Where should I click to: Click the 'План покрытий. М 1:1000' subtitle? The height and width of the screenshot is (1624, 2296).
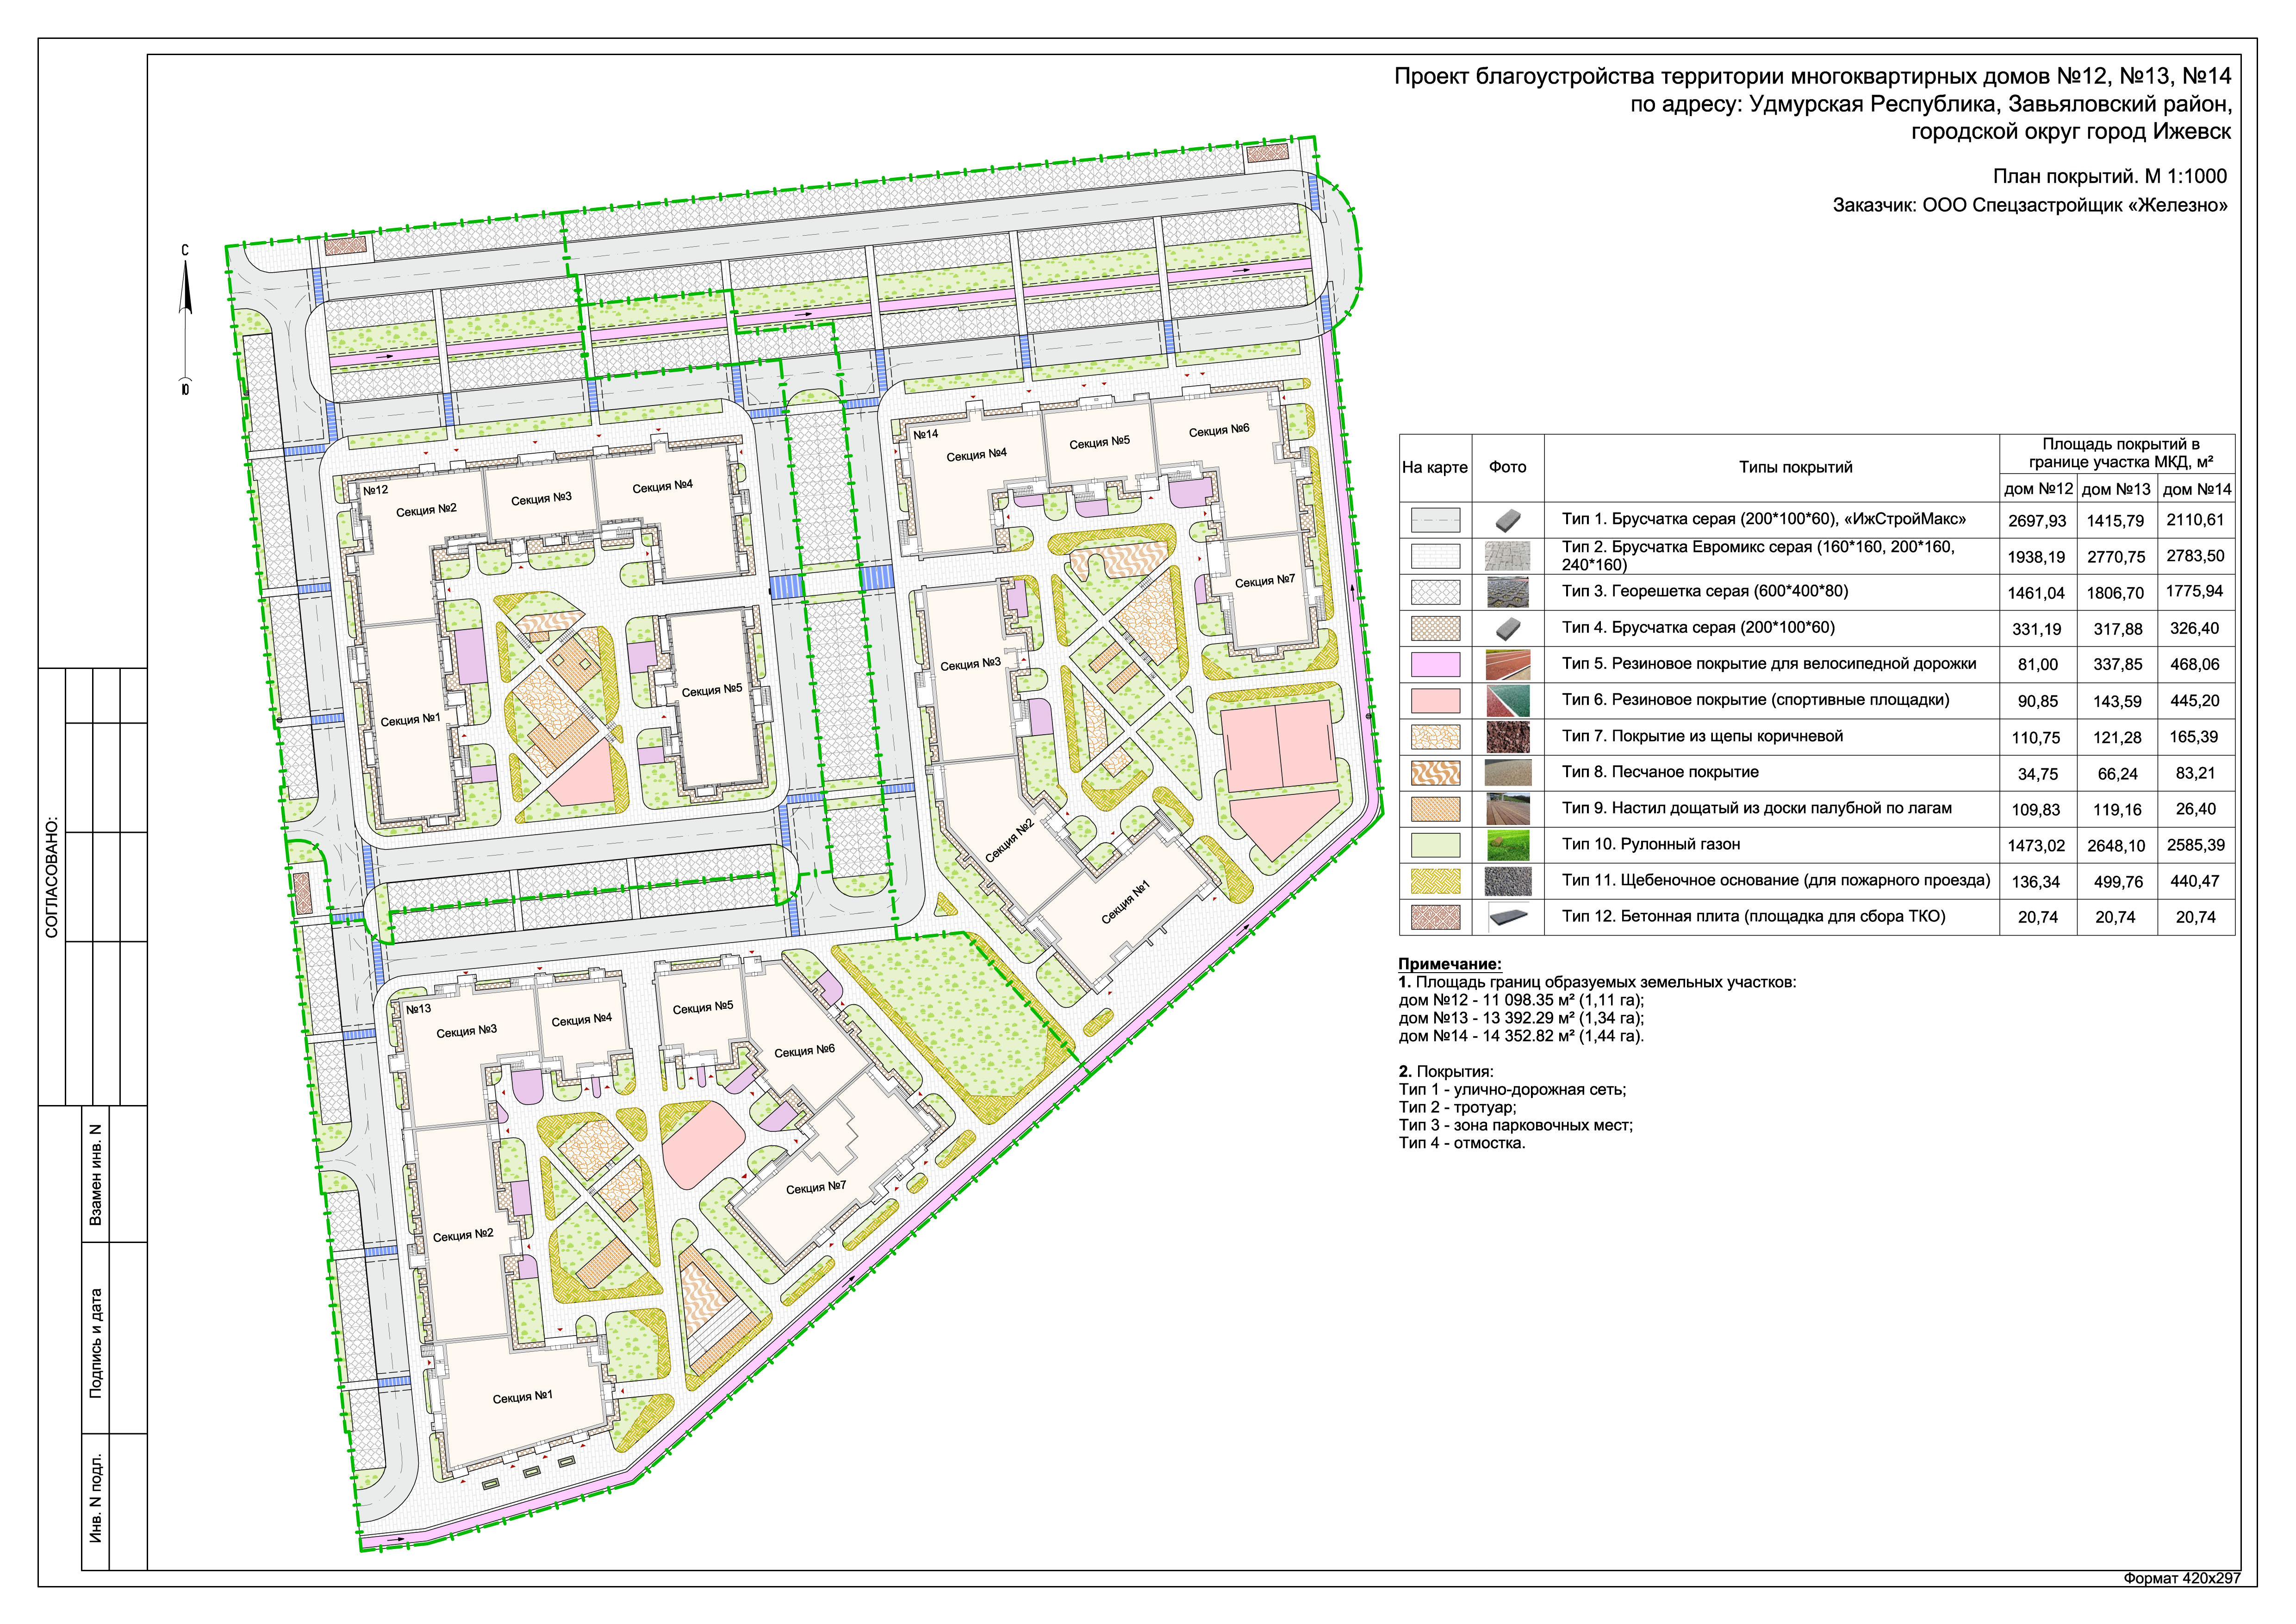click(x=2110, y=177)
